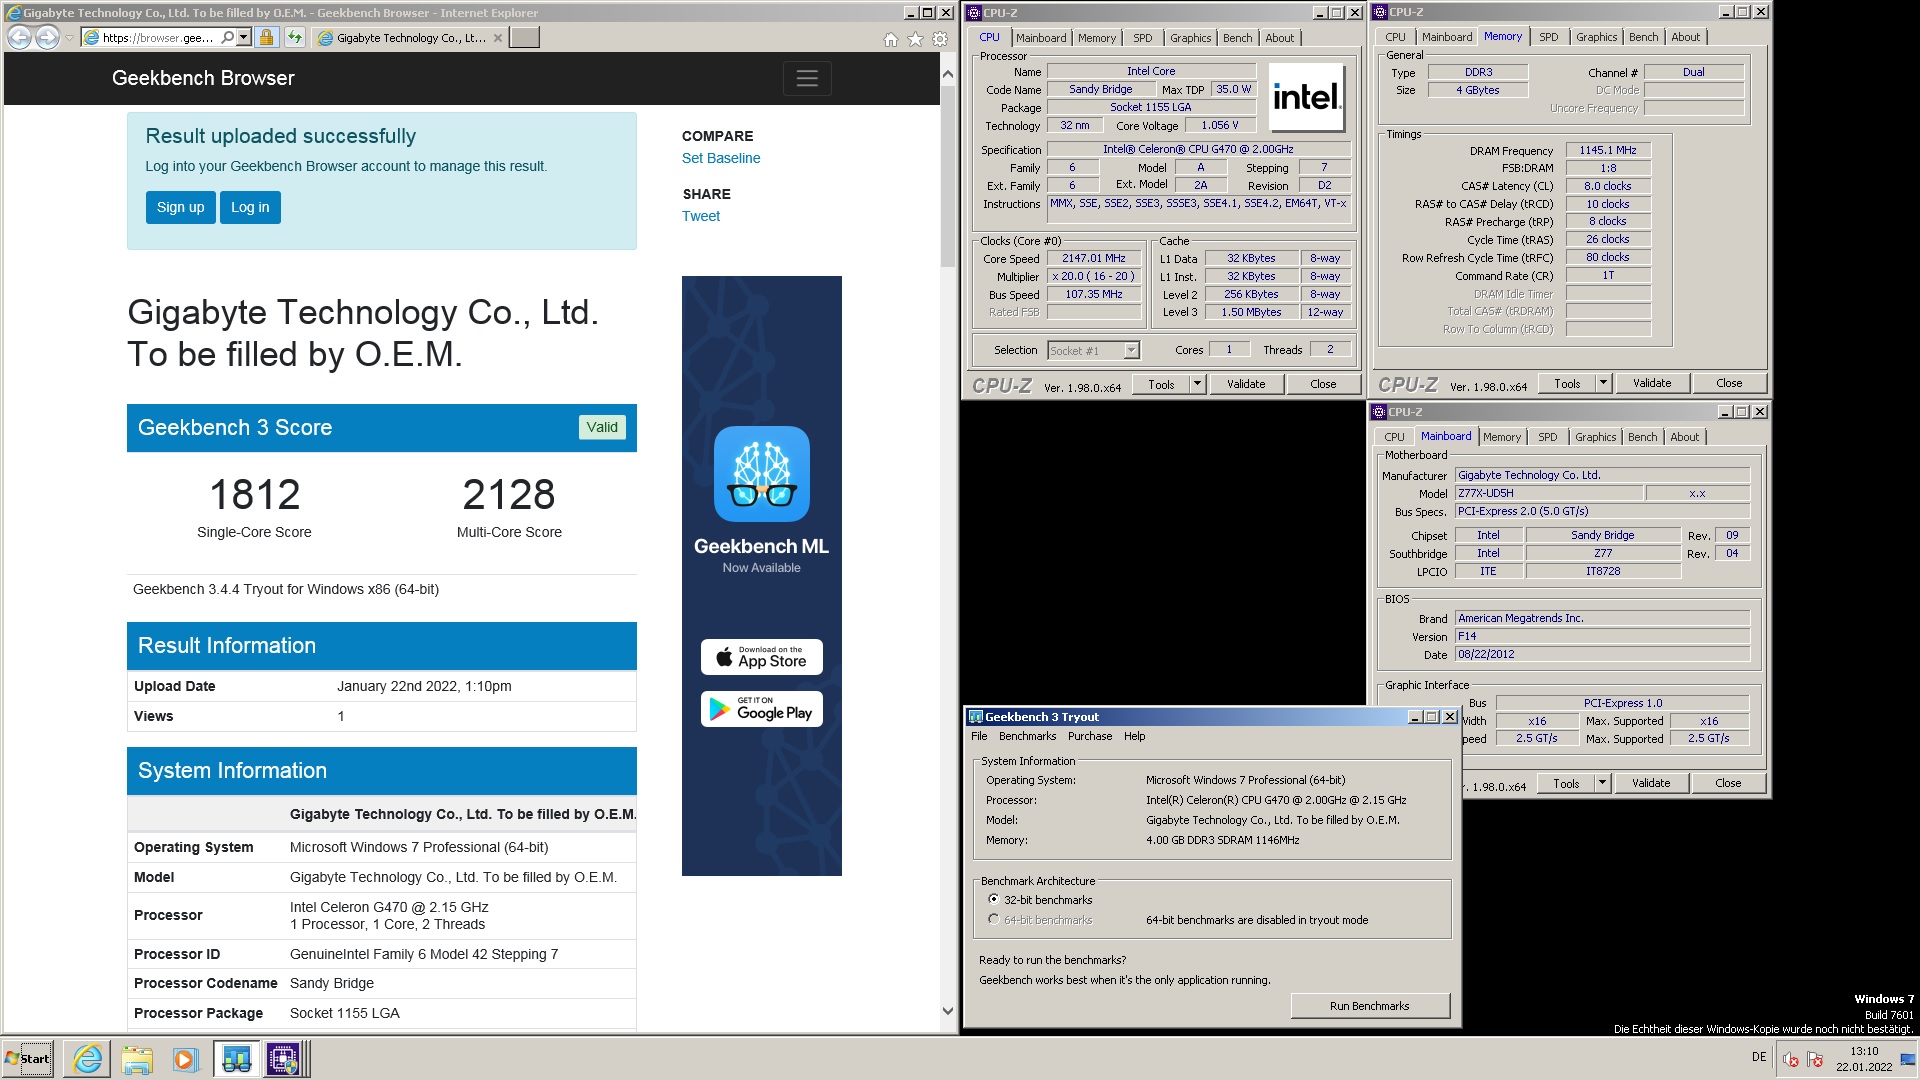Screen dimensions: 1920x1080
Task: Click second red tray notification icon
Action: click(1816, 1060)
